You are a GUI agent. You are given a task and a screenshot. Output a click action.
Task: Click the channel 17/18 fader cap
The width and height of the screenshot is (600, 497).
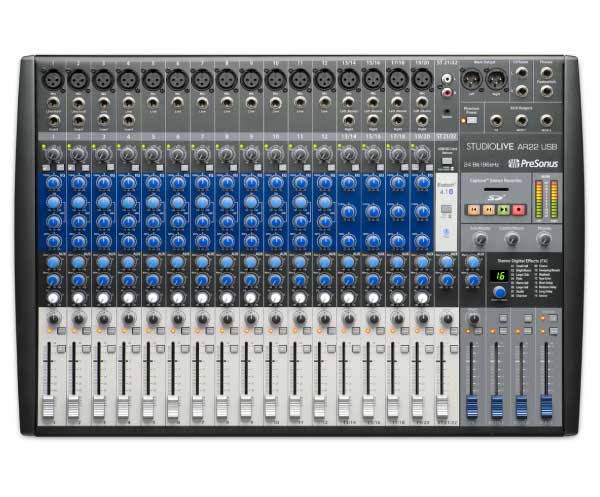tap(393, 407)
